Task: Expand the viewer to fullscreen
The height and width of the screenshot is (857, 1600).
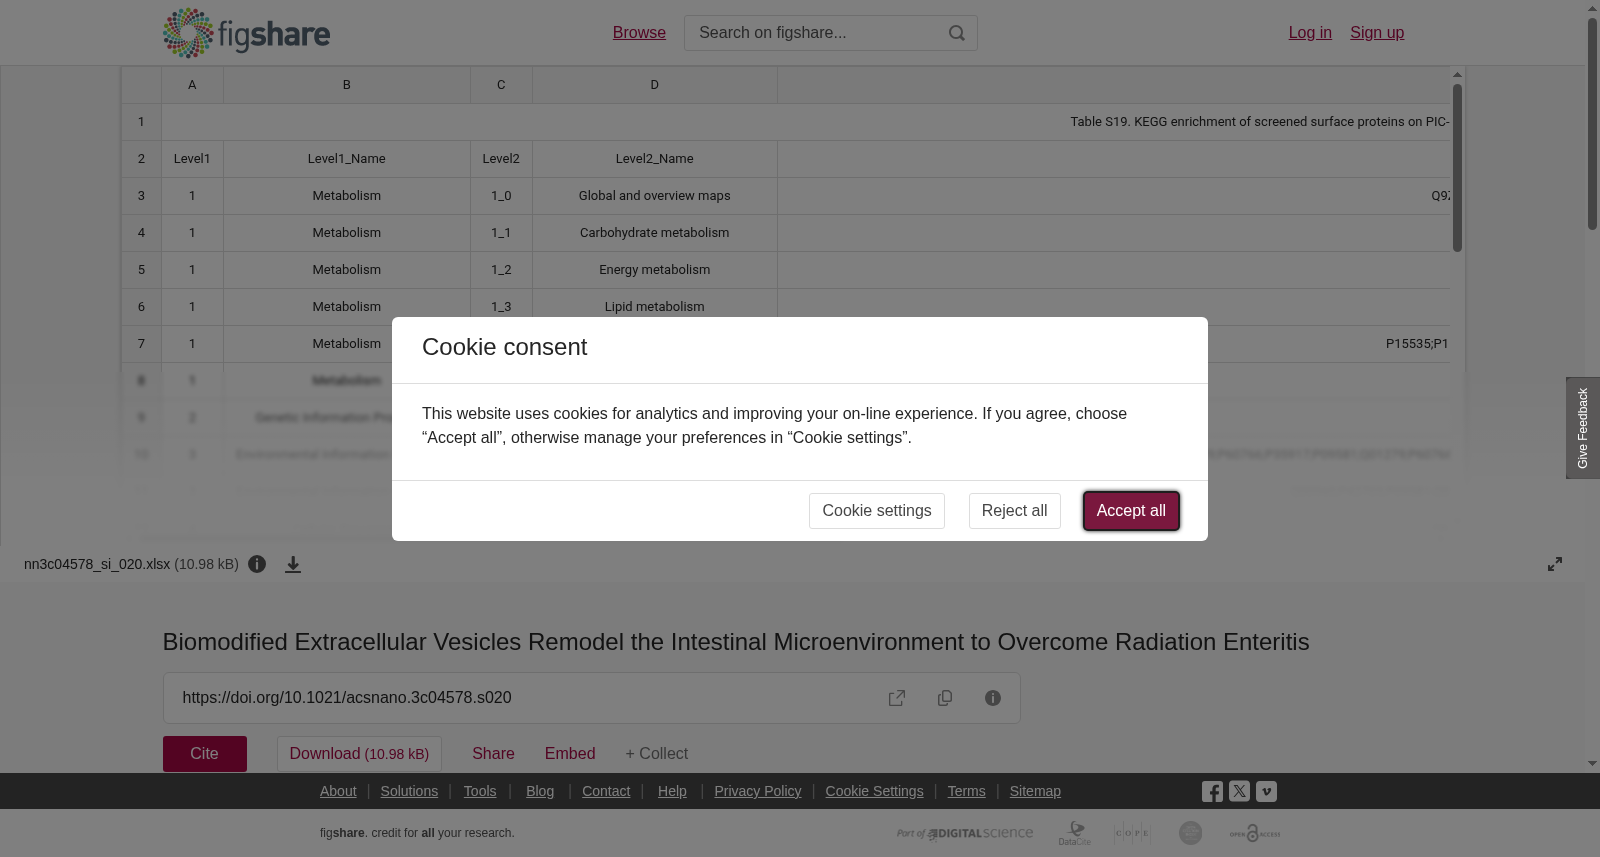Action: (x=1555, y=564)
